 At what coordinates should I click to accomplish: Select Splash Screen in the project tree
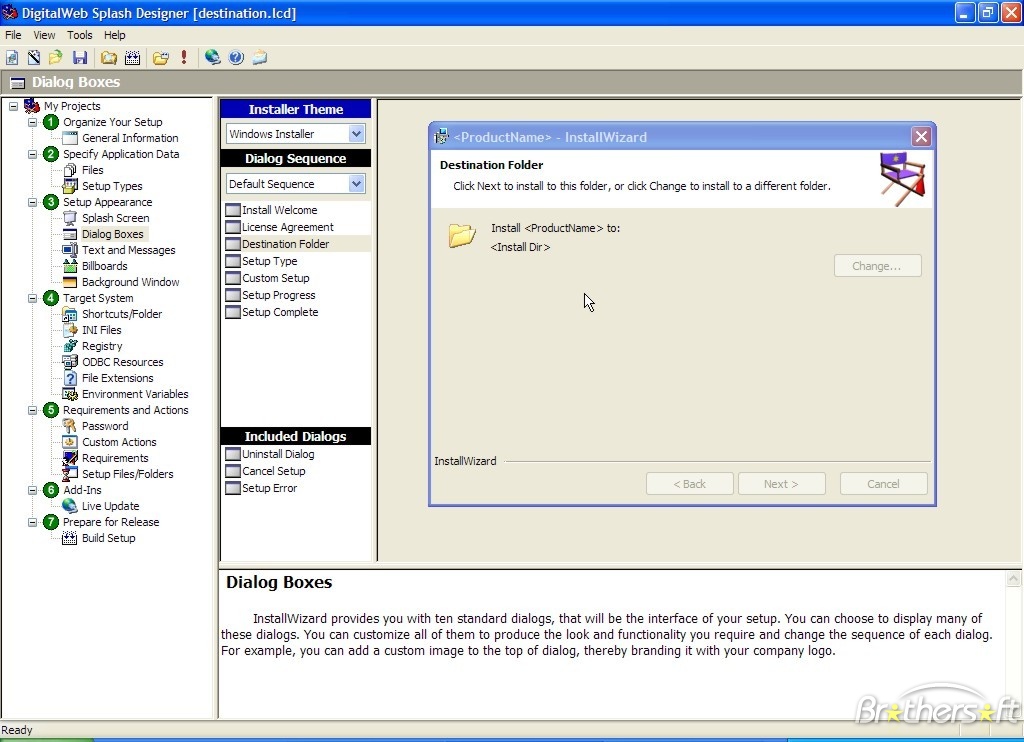click(x=116, y=218)
